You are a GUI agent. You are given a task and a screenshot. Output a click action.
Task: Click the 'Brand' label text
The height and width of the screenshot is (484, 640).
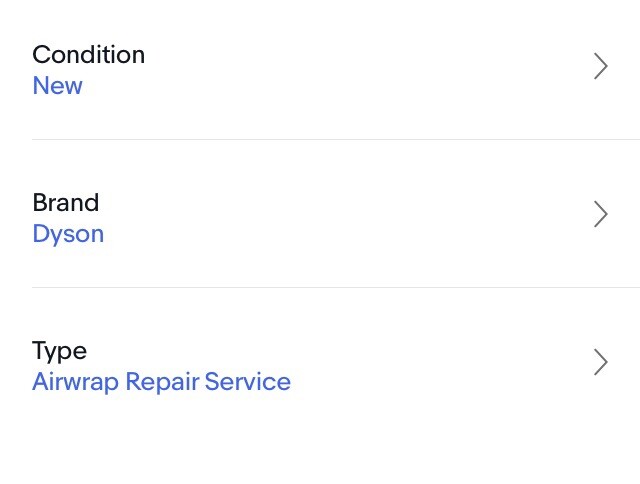(x=65, y=203)
